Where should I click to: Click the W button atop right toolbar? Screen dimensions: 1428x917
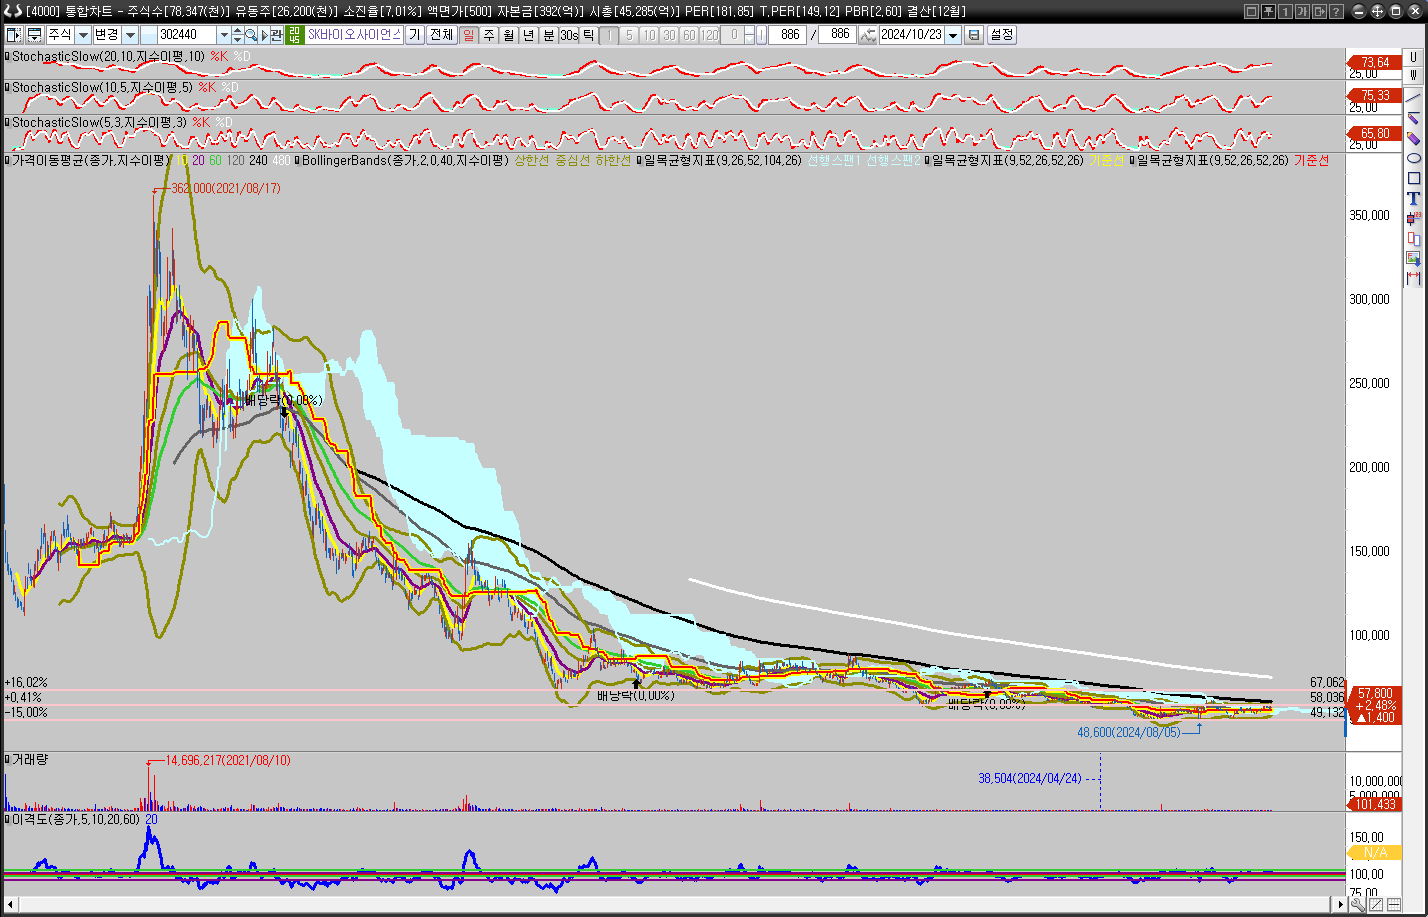pos(1413,75)
